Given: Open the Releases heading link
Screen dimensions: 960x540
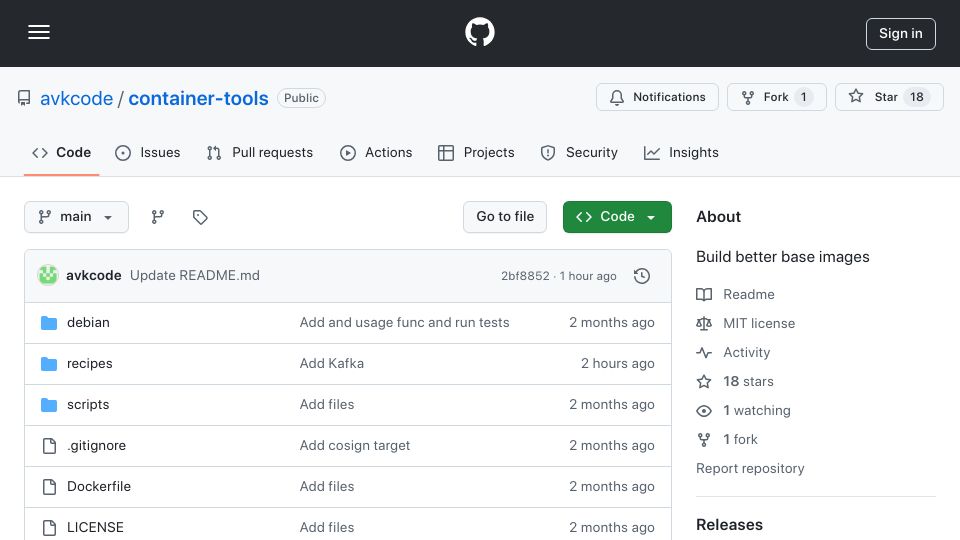Looking at the screenshot, I should pos(729,525).
